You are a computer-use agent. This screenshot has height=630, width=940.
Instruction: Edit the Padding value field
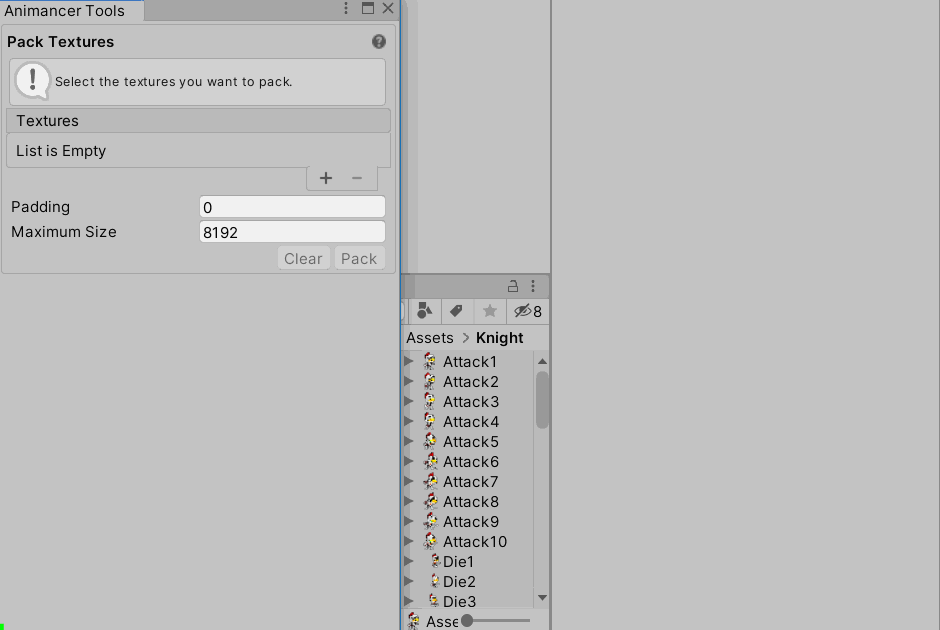click(292, 207)
